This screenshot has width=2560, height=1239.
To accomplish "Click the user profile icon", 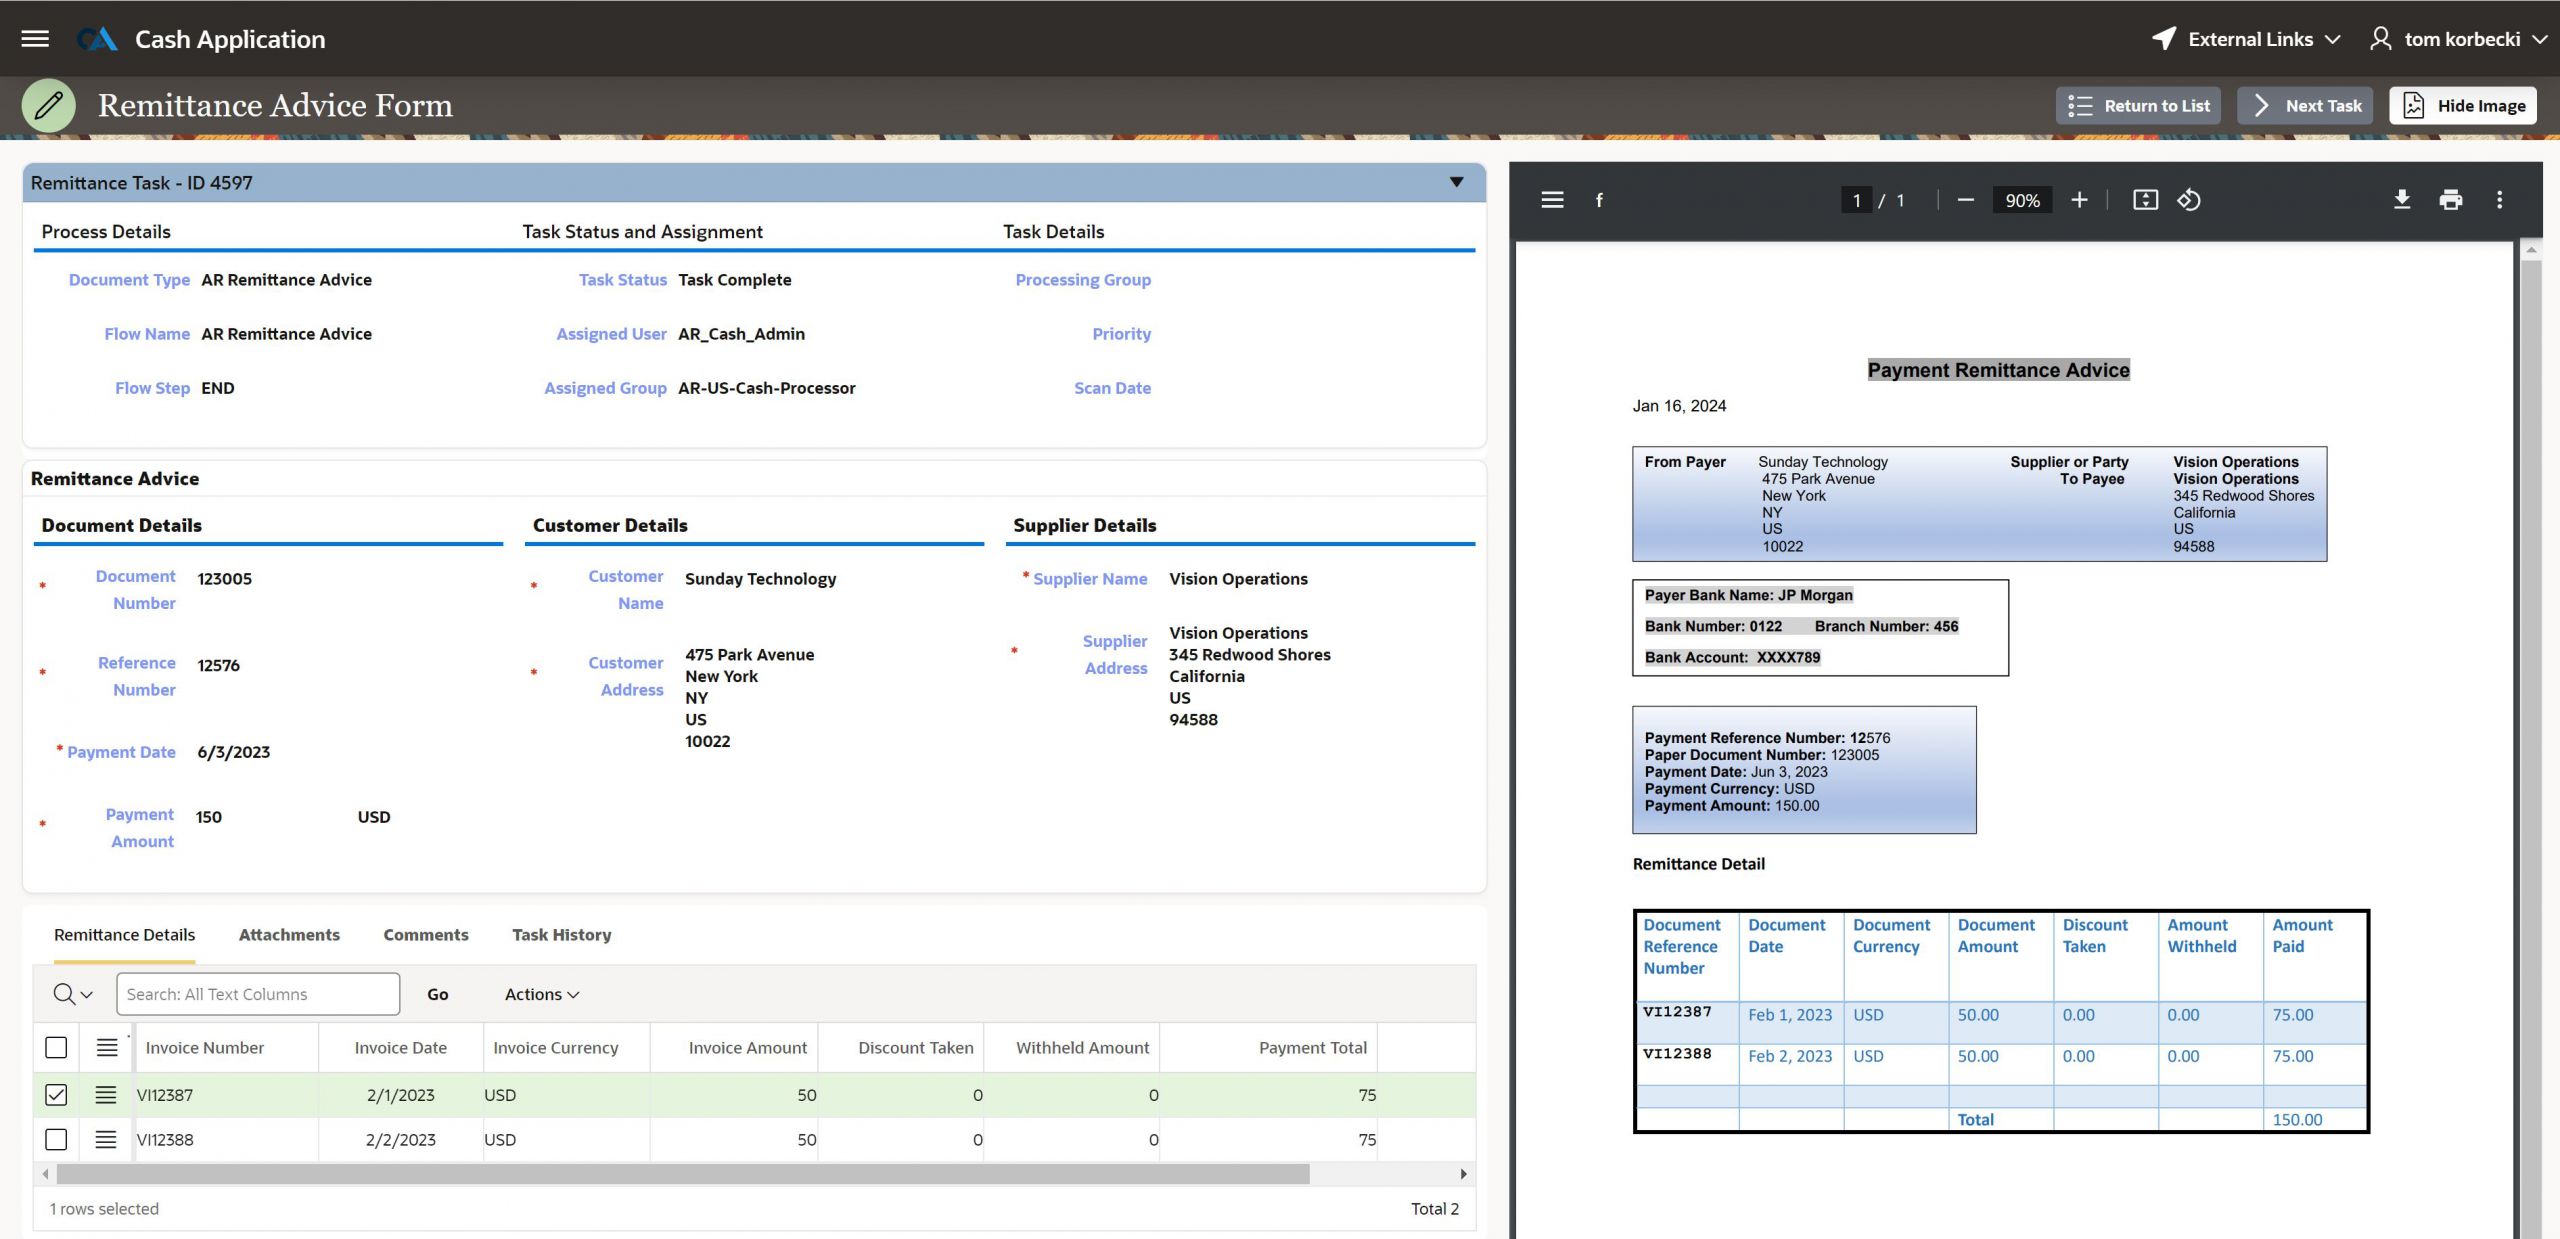I will pyautogui.click(x=2381, y=39).
